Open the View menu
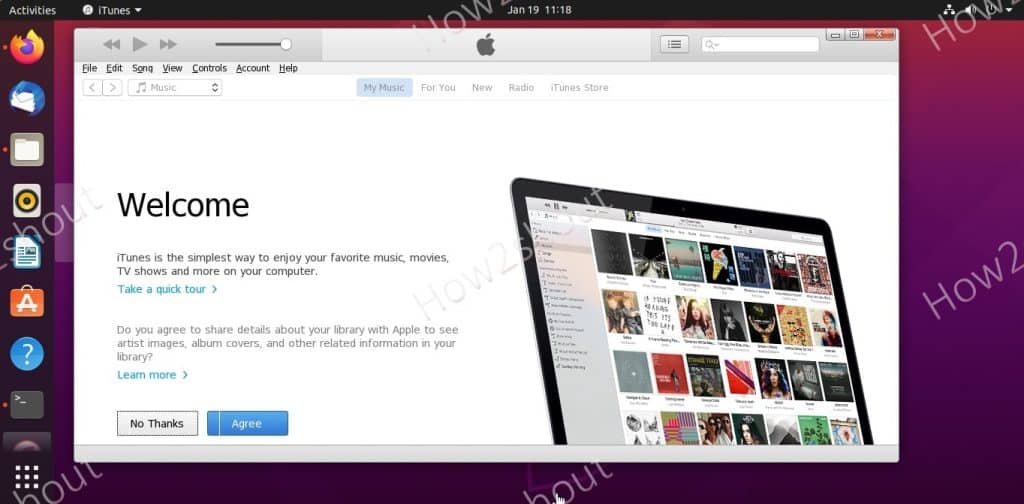Image resolution: width=1024 pixels, height=504 pixels. (x=172, y=68)
